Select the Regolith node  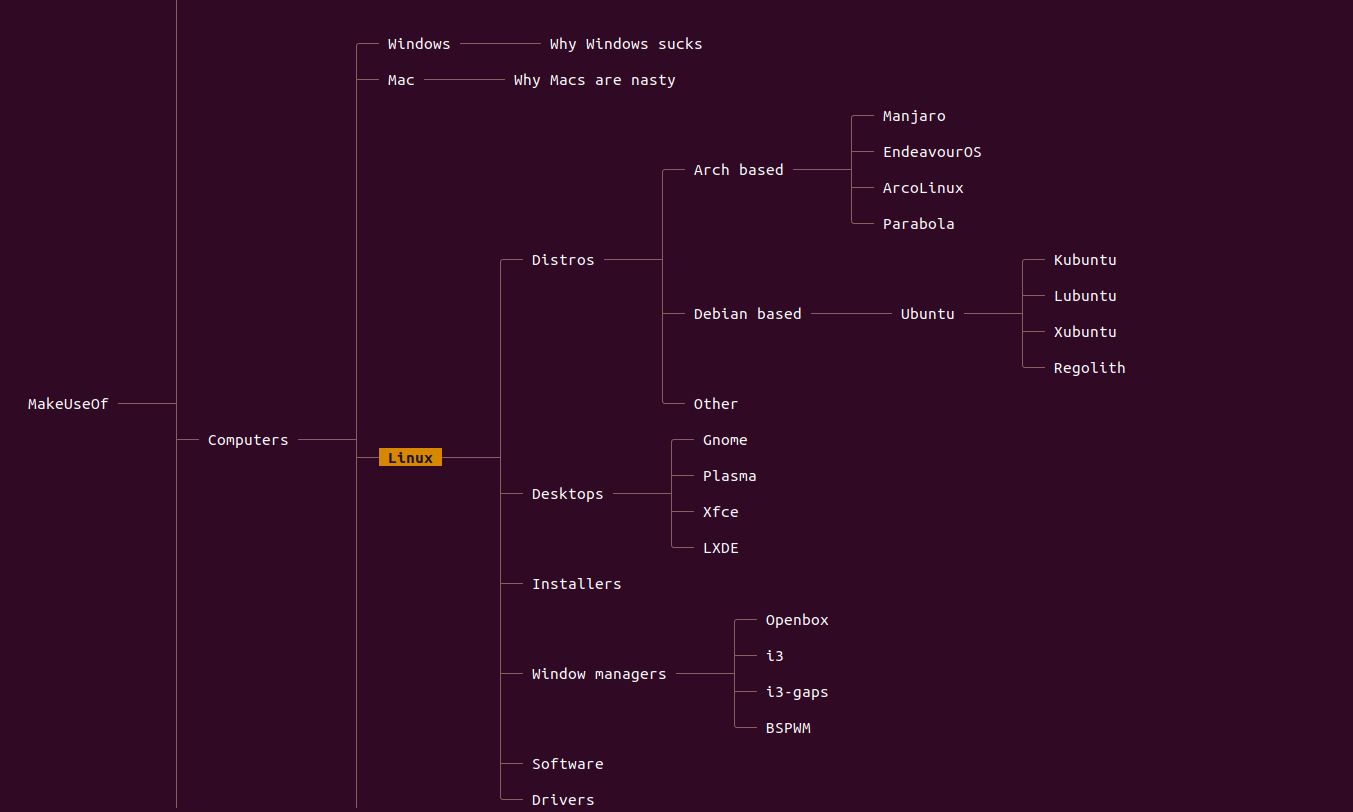[x=1090, y=368]
